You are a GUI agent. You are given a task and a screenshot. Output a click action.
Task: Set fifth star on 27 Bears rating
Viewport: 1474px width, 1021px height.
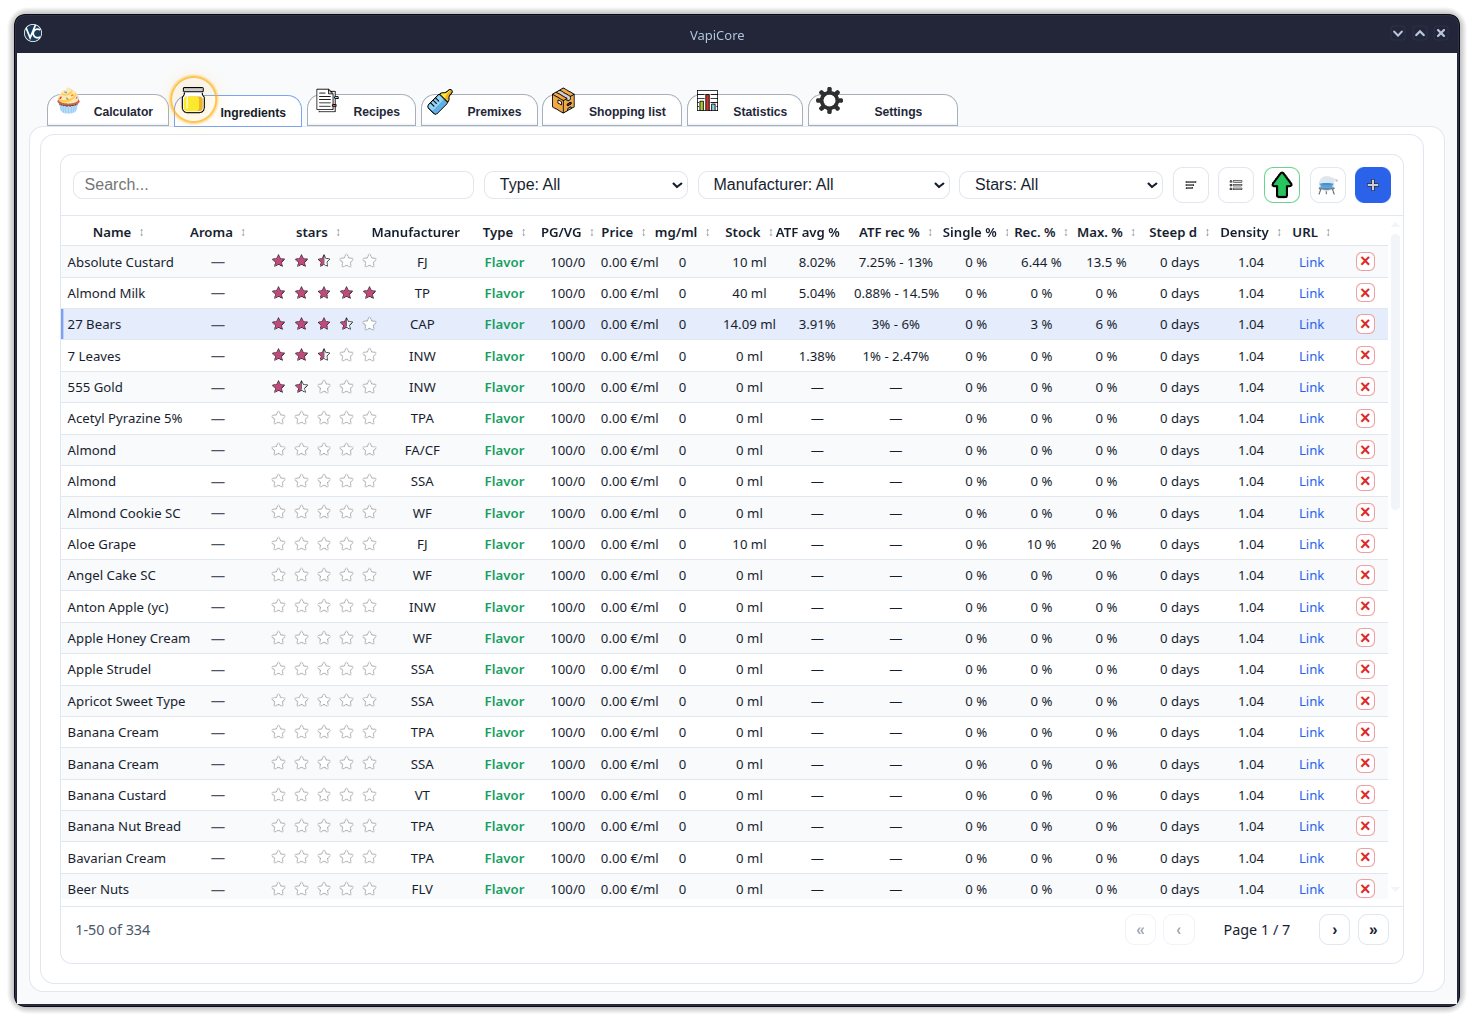tap(369, 324)
